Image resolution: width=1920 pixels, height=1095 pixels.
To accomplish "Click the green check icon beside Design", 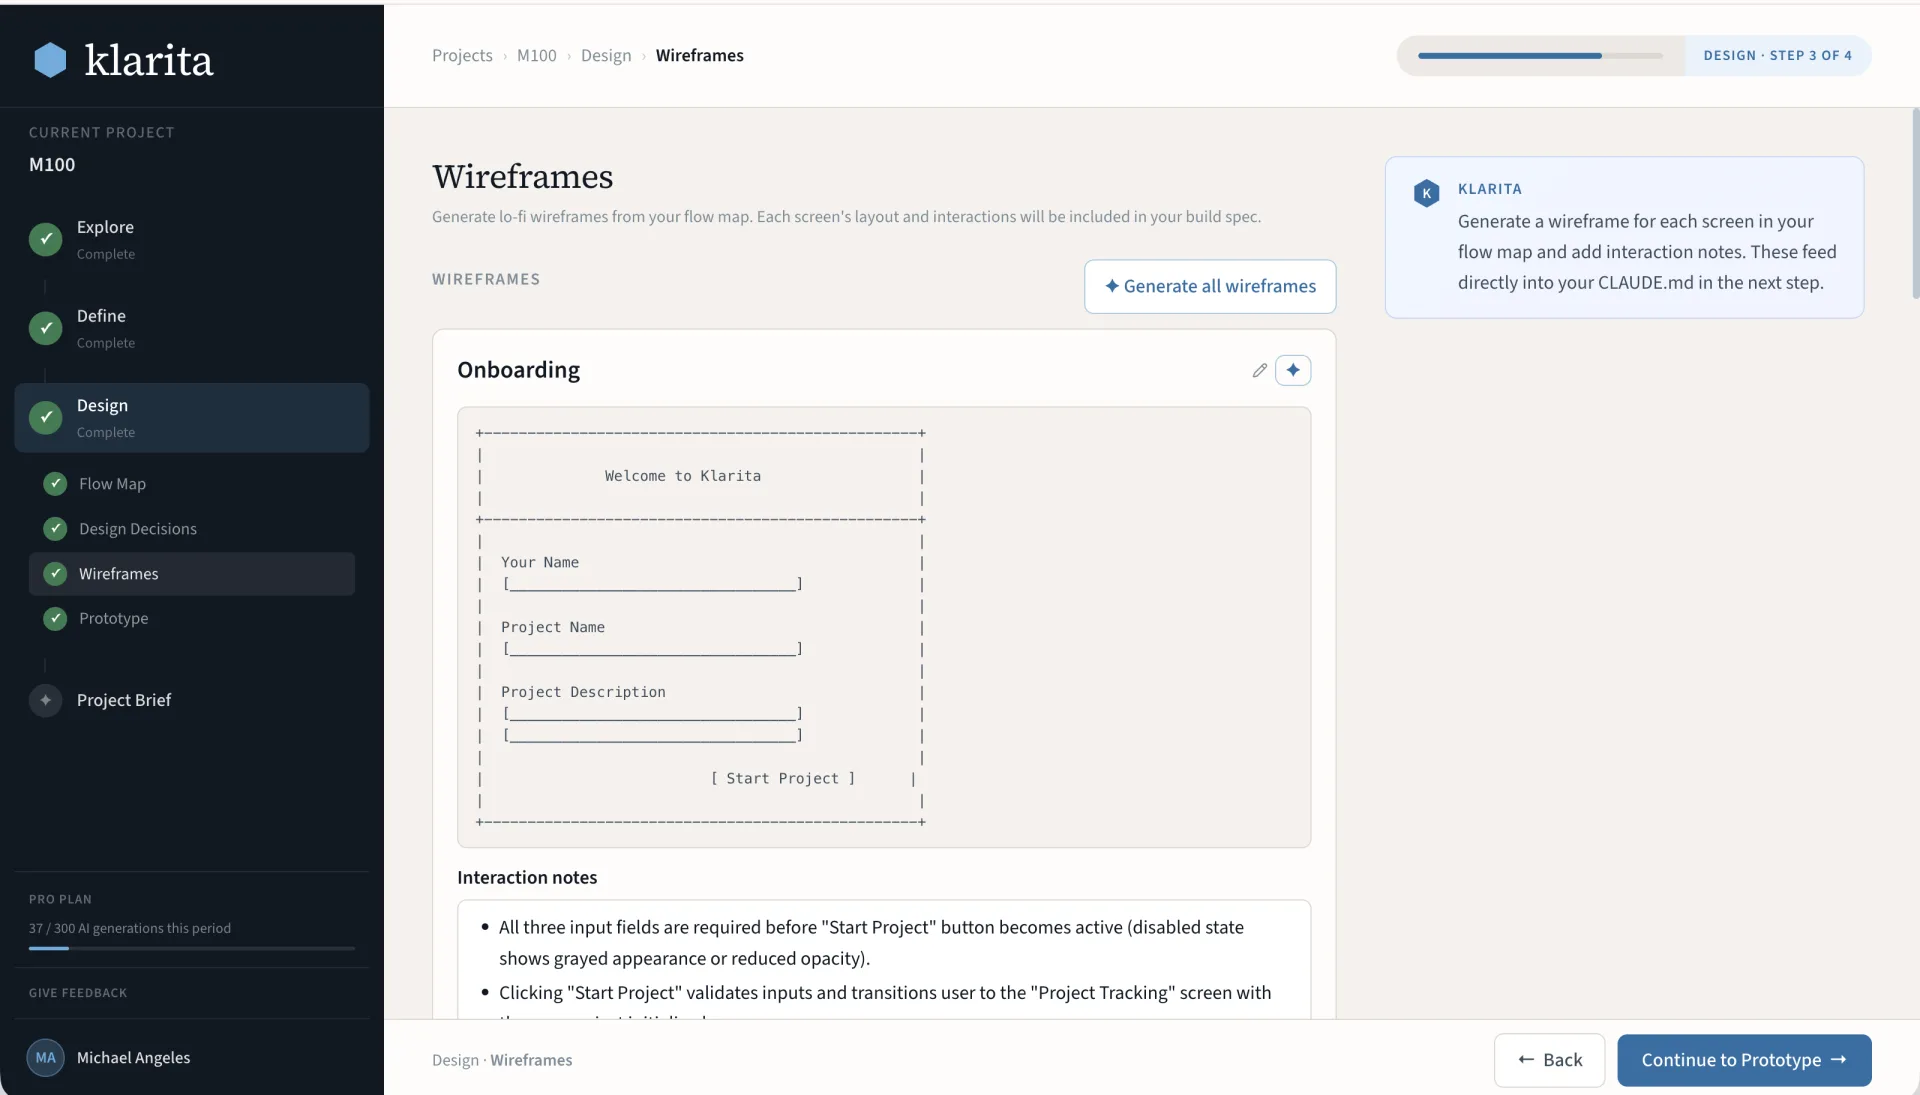I will pyautogui.click(x=45, y=417).
